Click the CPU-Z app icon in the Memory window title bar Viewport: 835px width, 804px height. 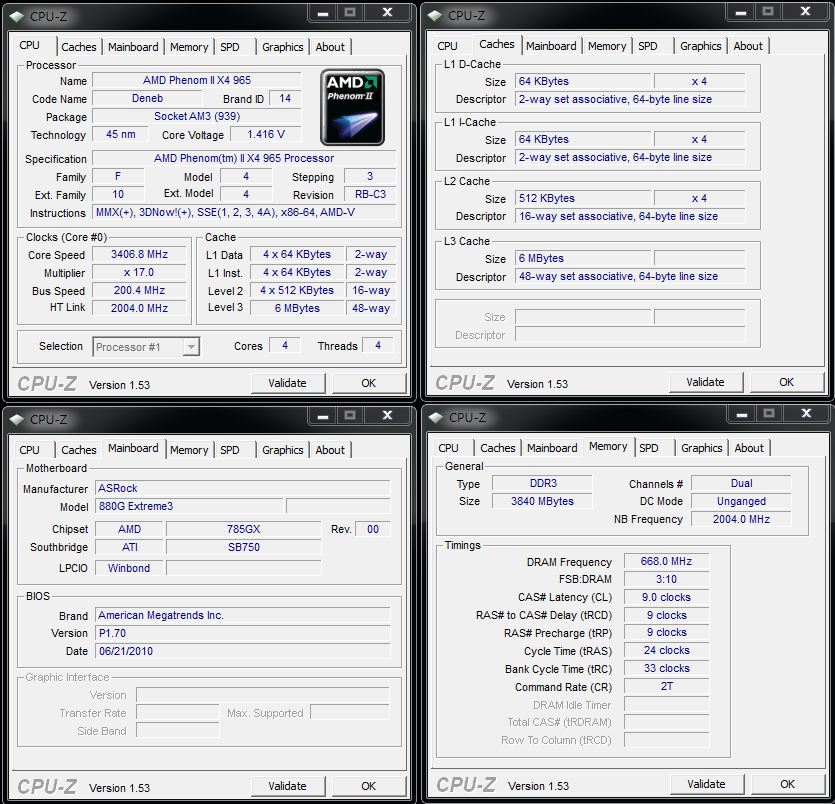click(436, 418)
